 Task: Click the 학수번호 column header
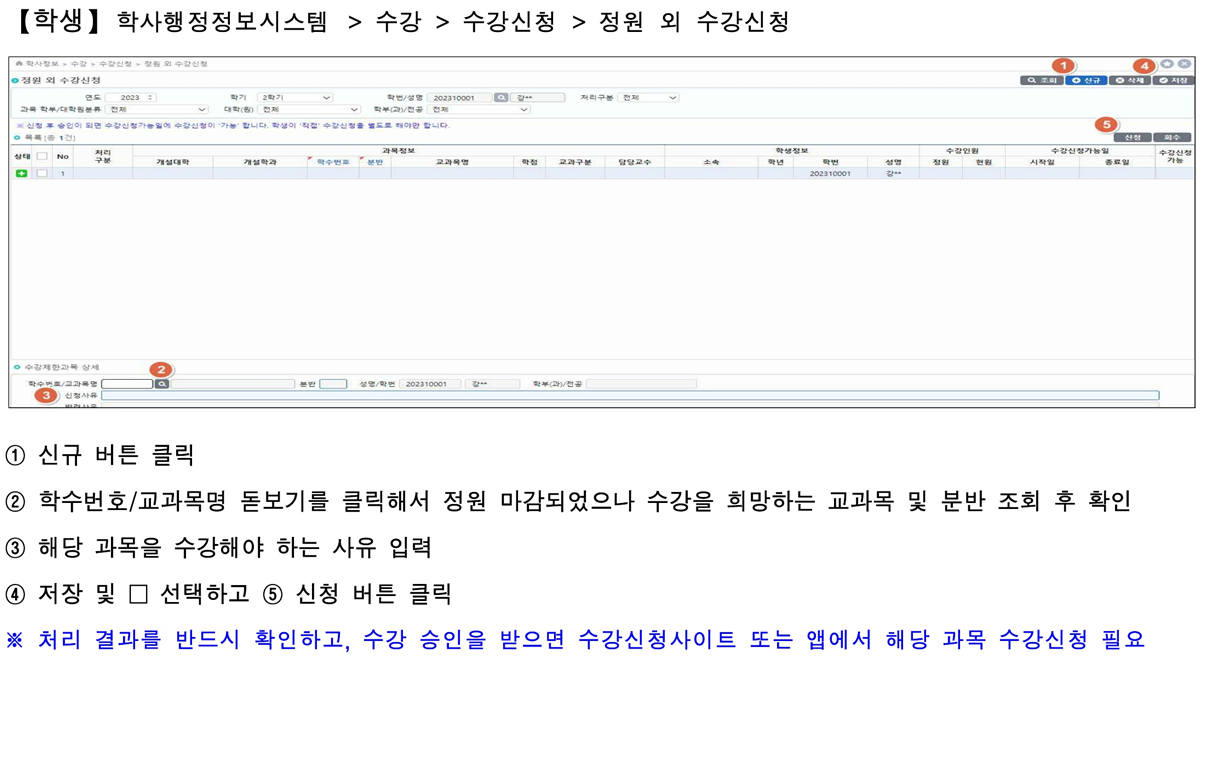point(333,162)
